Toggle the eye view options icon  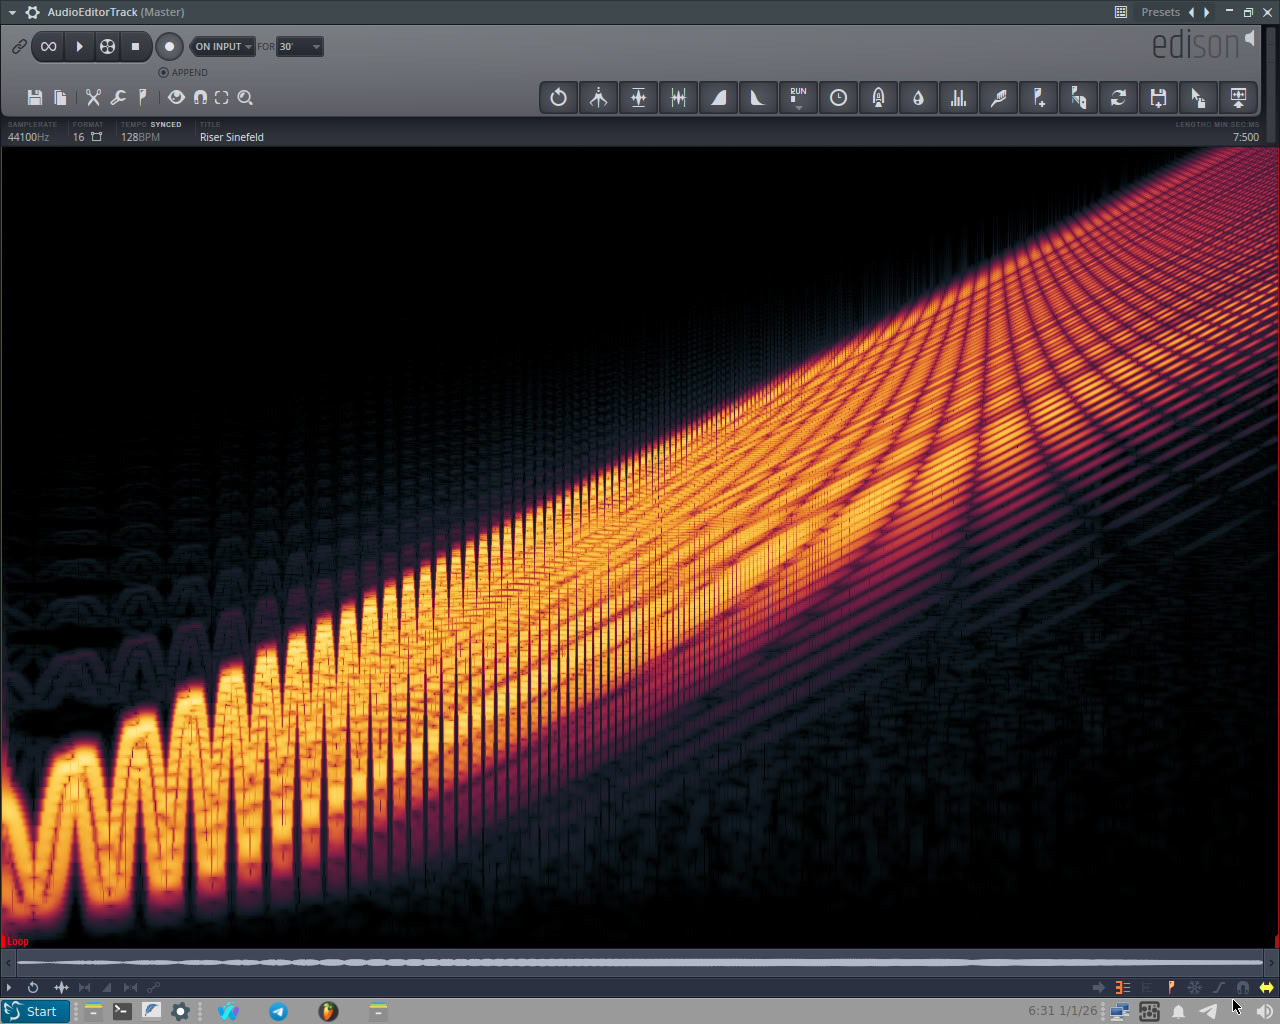[176, 97]
